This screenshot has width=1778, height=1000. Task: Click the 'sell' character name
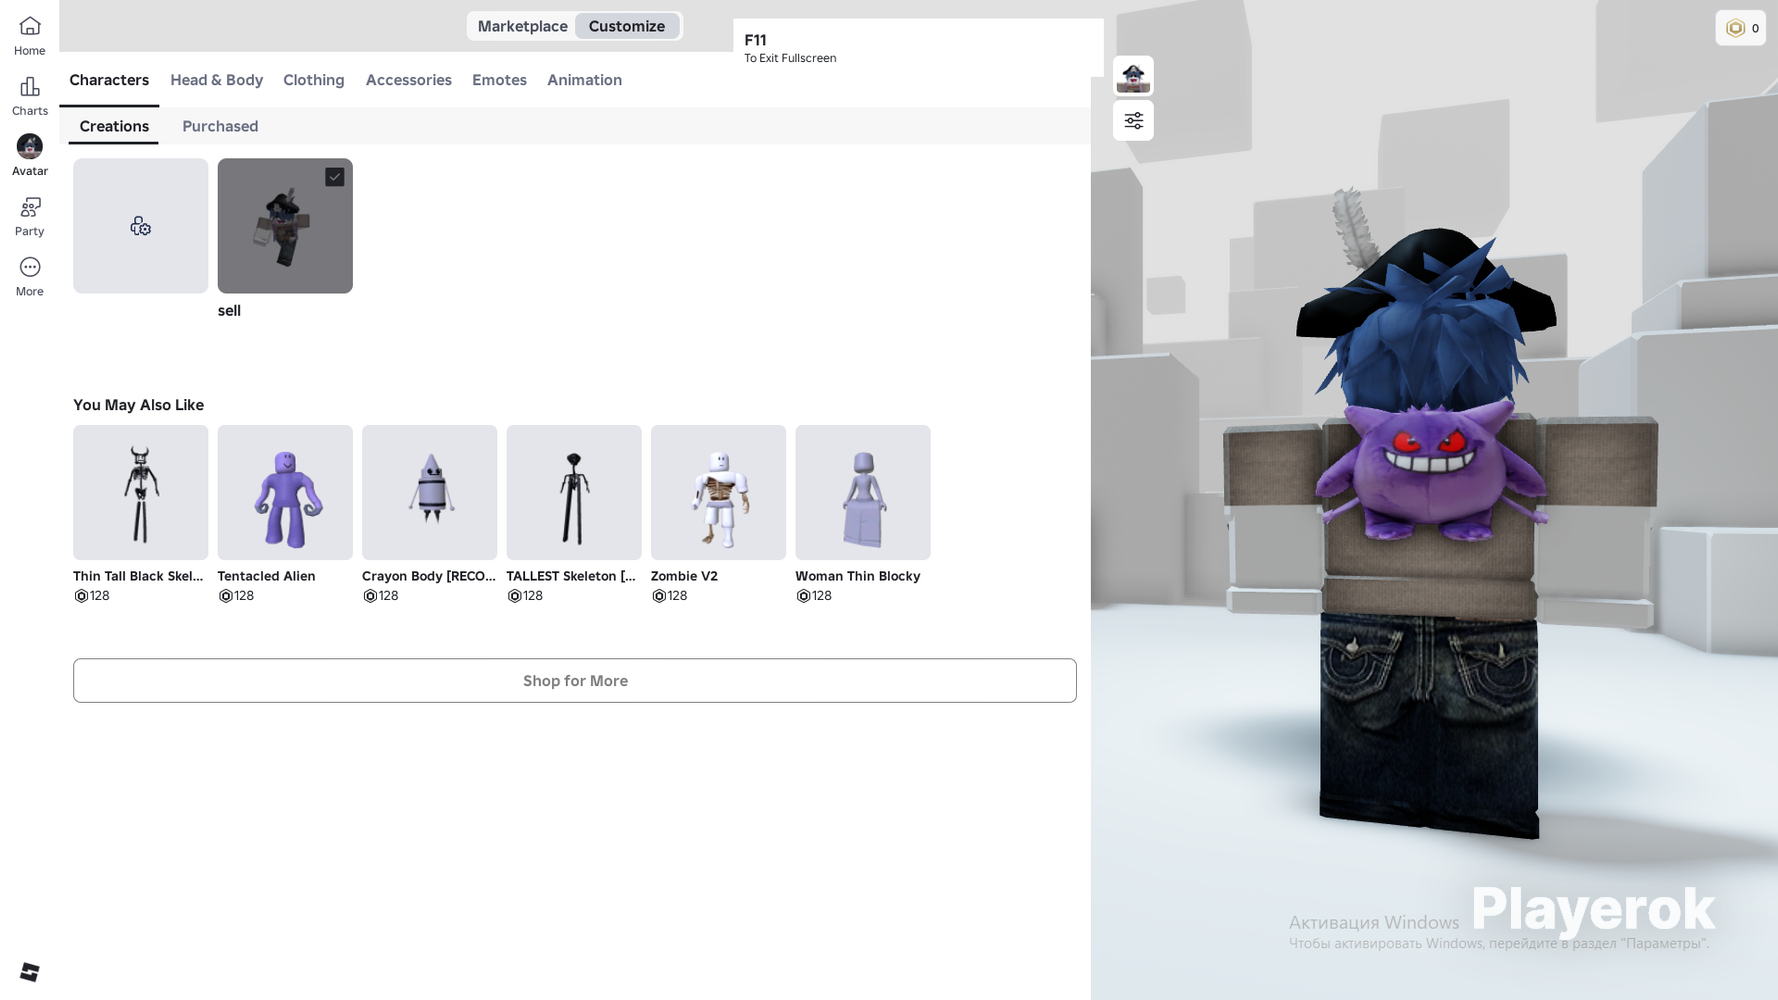[229, 311]
